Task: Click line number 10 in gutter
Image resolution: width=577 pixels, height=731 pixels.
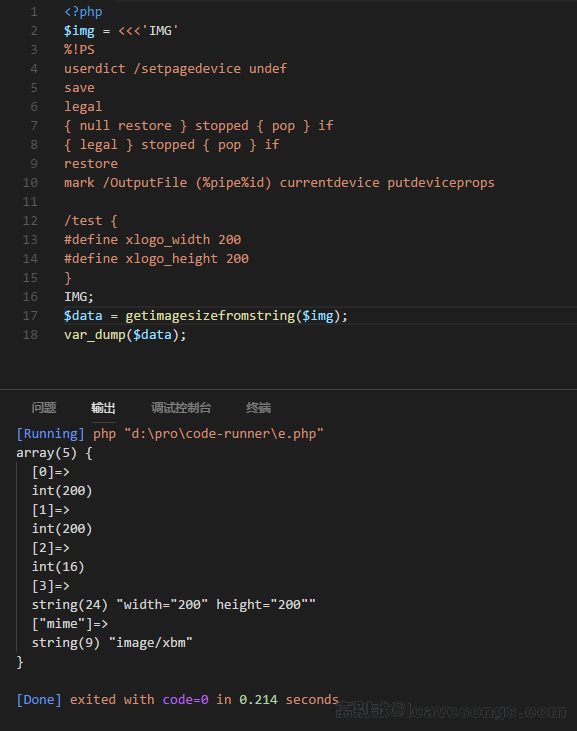Action: click(30, 183)
